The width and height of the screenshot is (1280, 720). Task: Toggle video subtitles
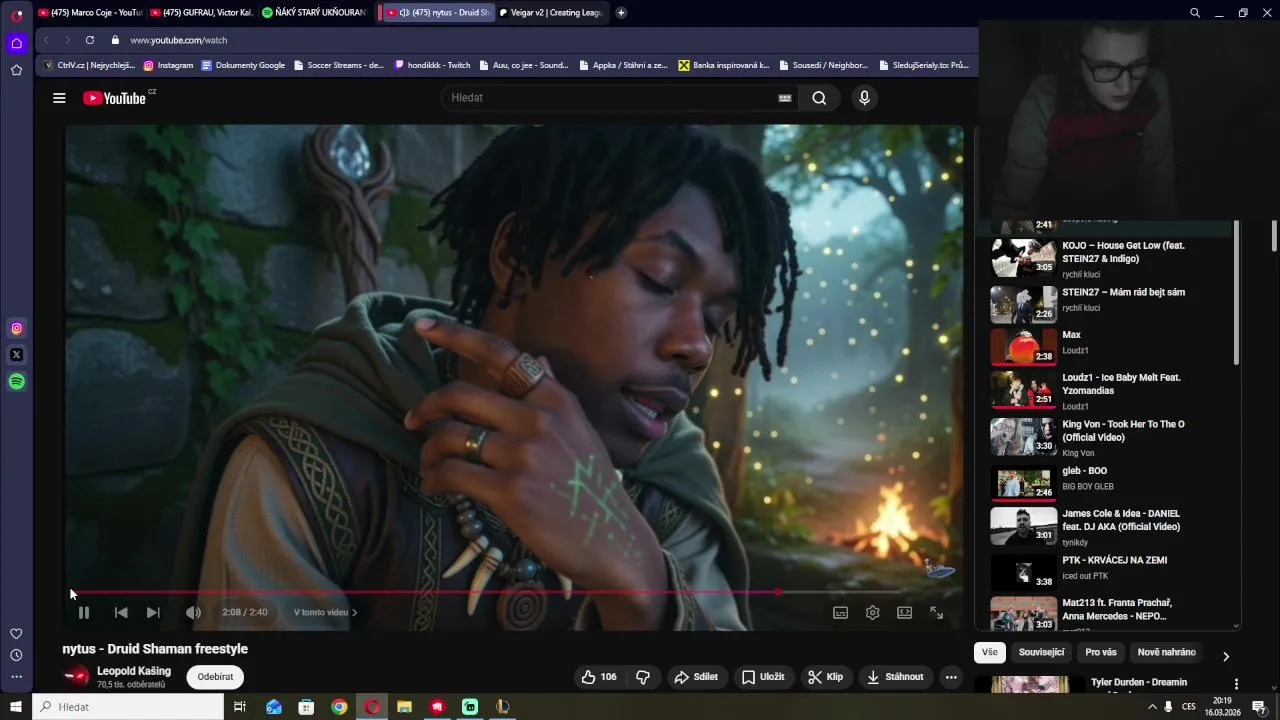[x=841, y=613]
